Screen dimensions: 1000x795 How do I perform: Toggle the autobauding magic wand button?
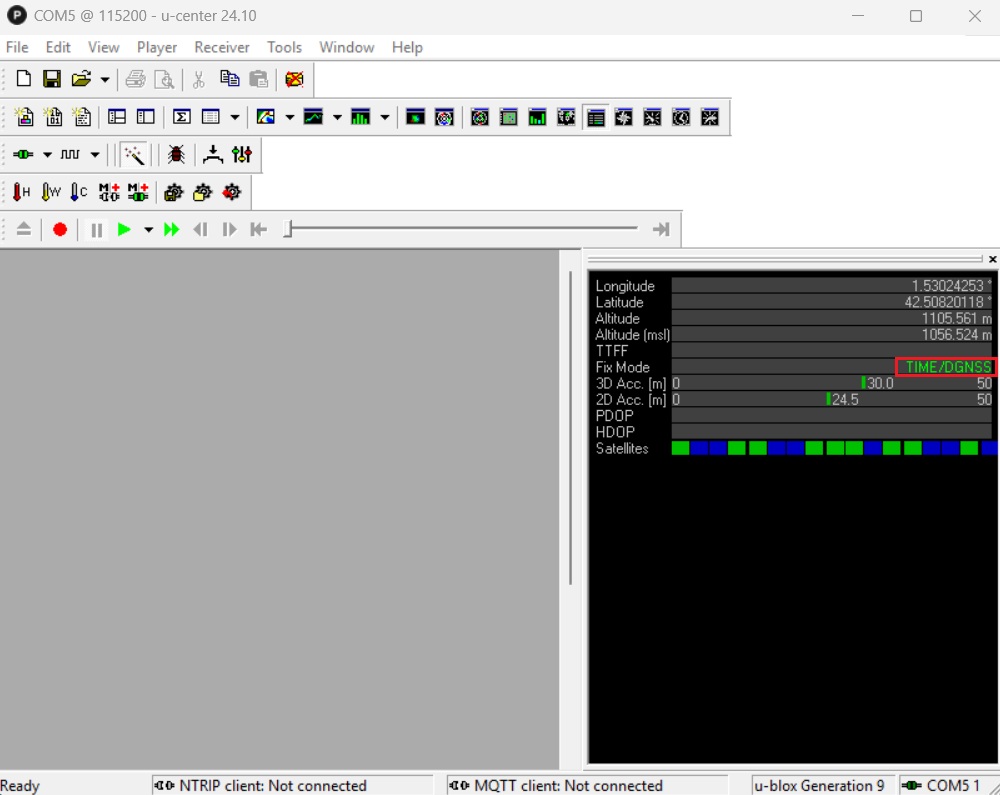coord(134,155)
